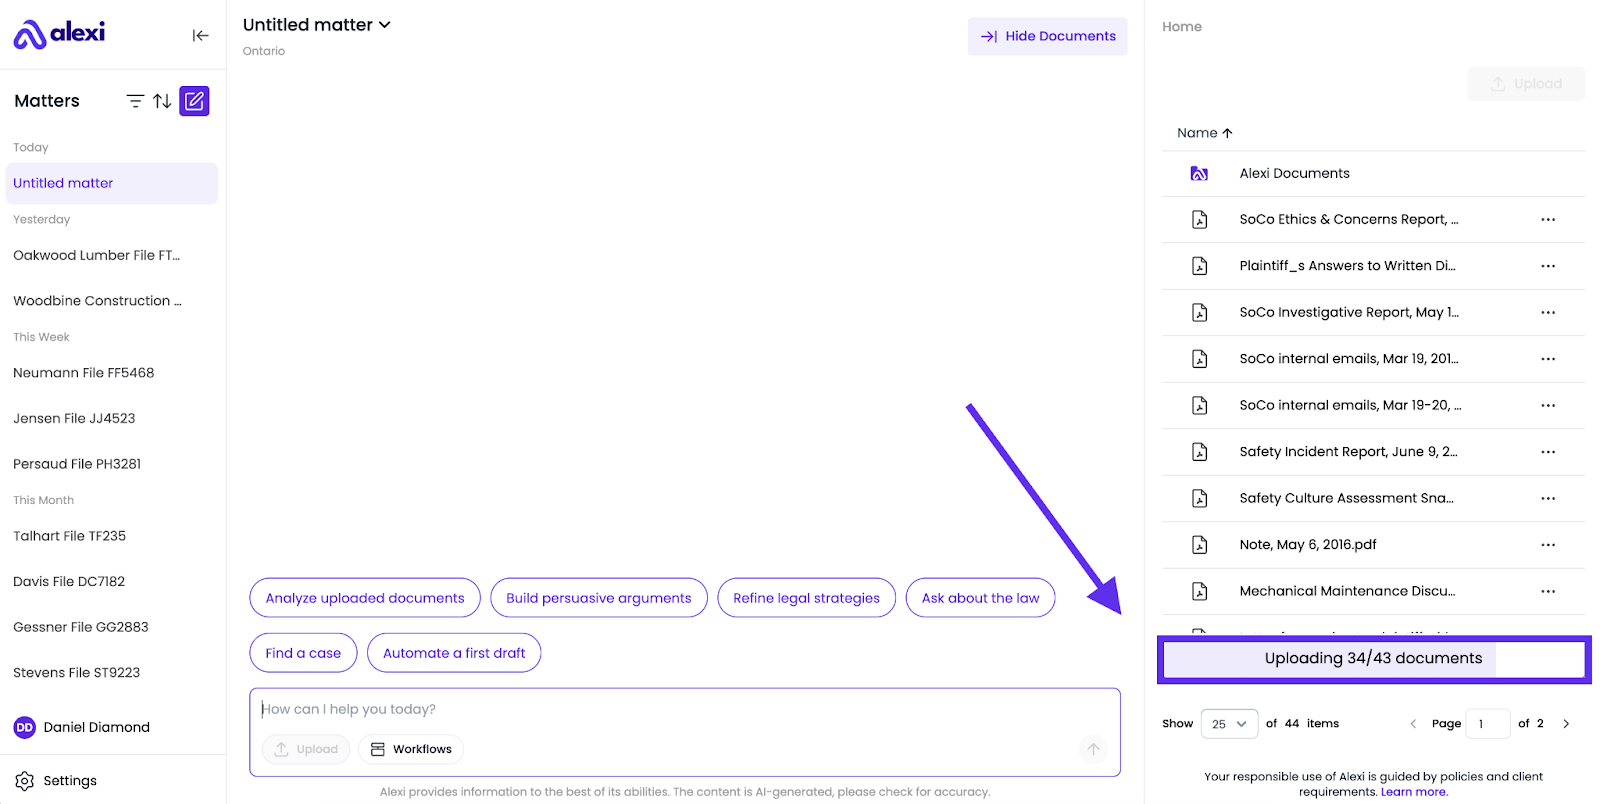Click the Home breadcrumb in documents panel

pyautogui.click(x=1182, y=27)
